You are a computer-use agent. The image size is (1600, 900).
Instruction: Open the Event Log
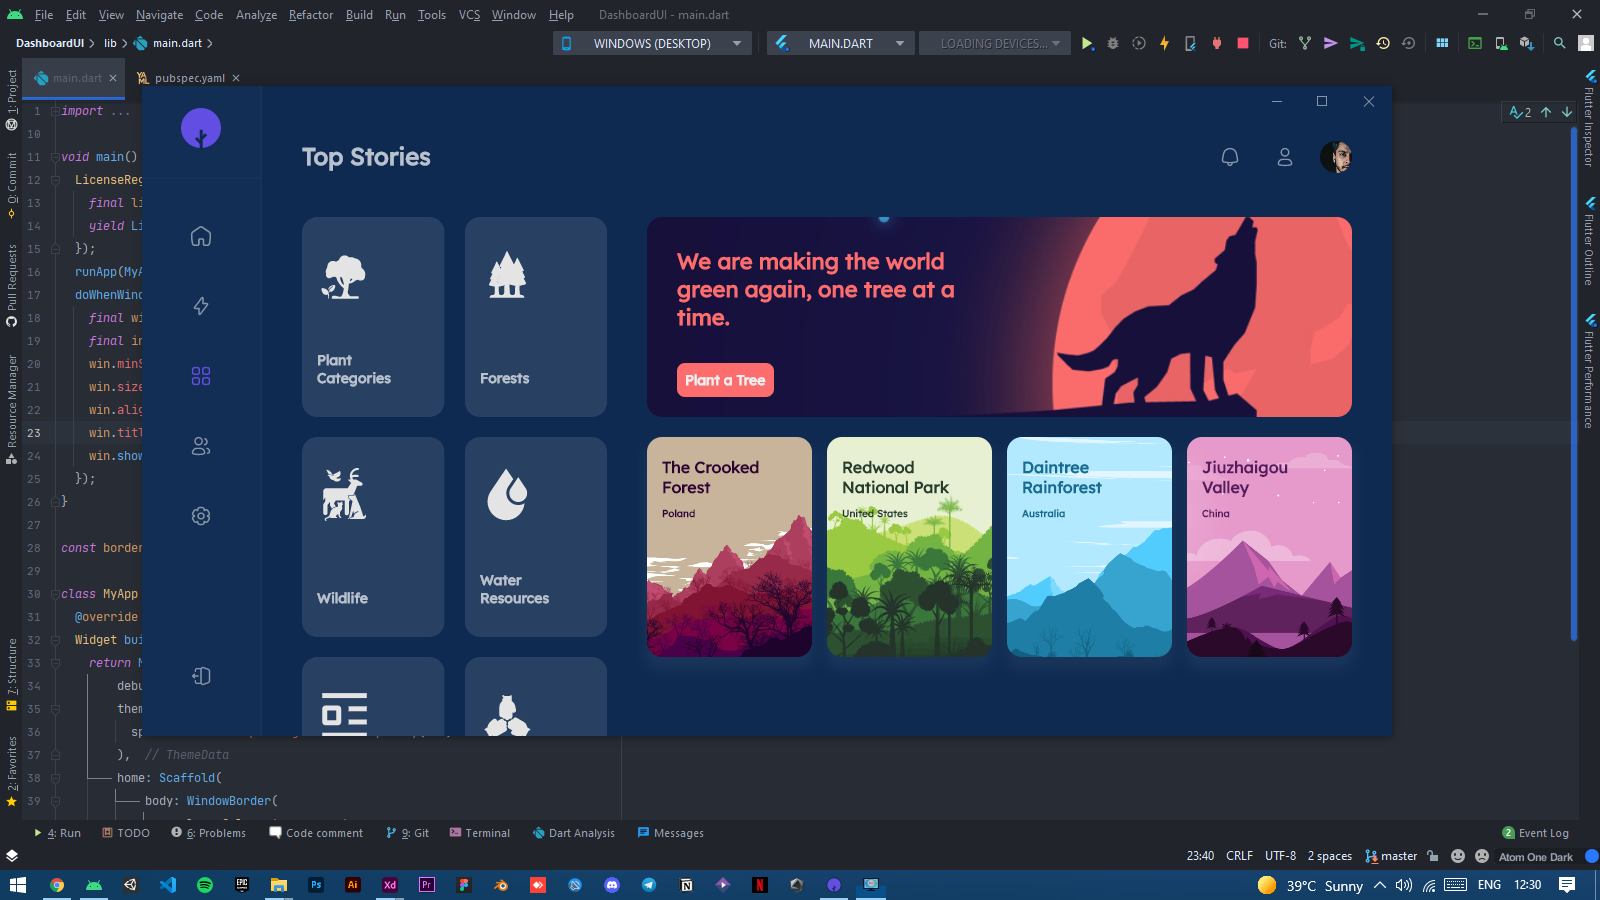point(1536,833)
